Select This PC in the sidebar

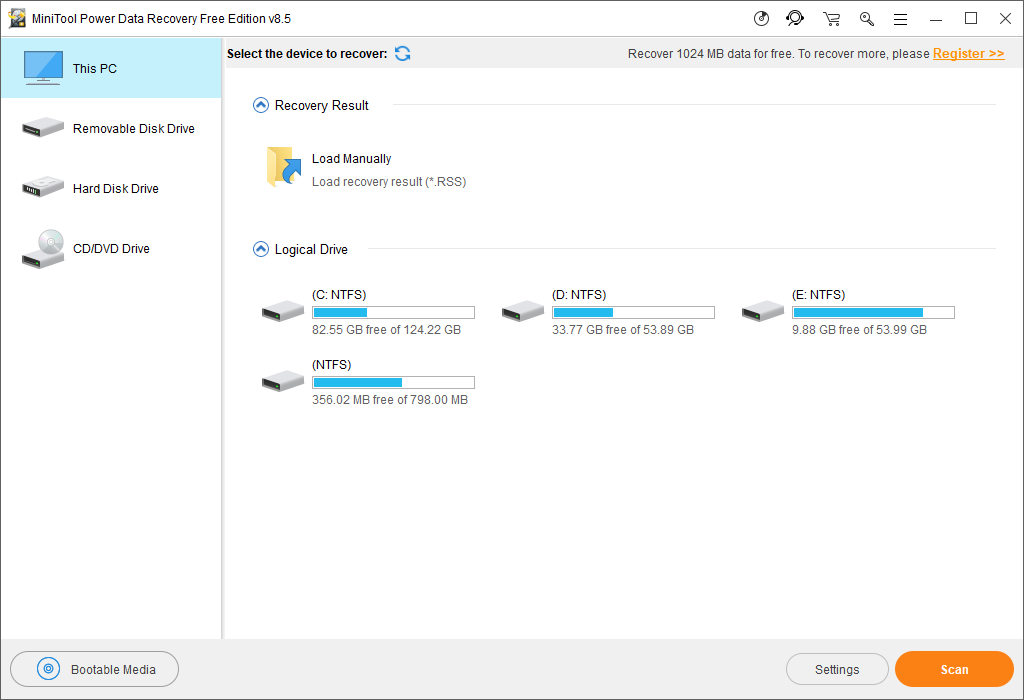click(111, 69)
